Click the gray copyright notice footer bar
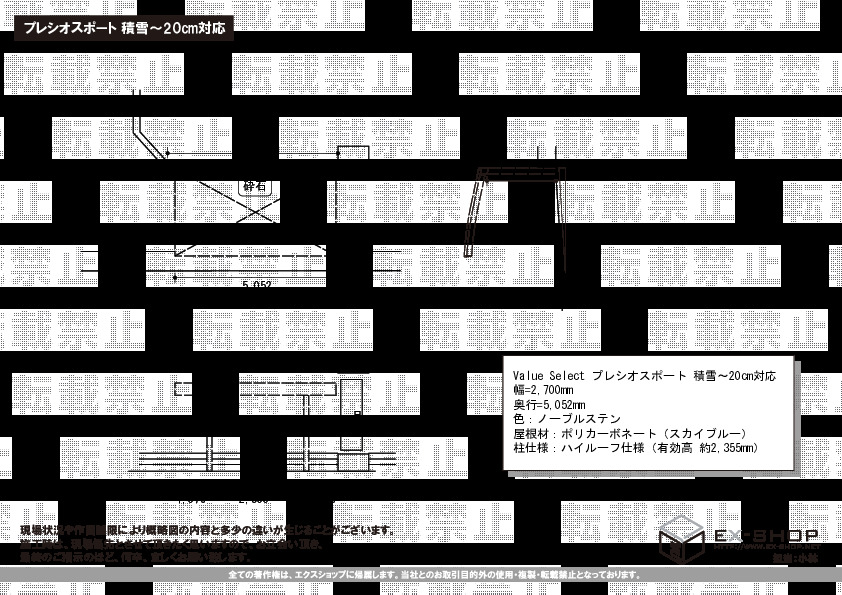 click(x=421, y=575)
